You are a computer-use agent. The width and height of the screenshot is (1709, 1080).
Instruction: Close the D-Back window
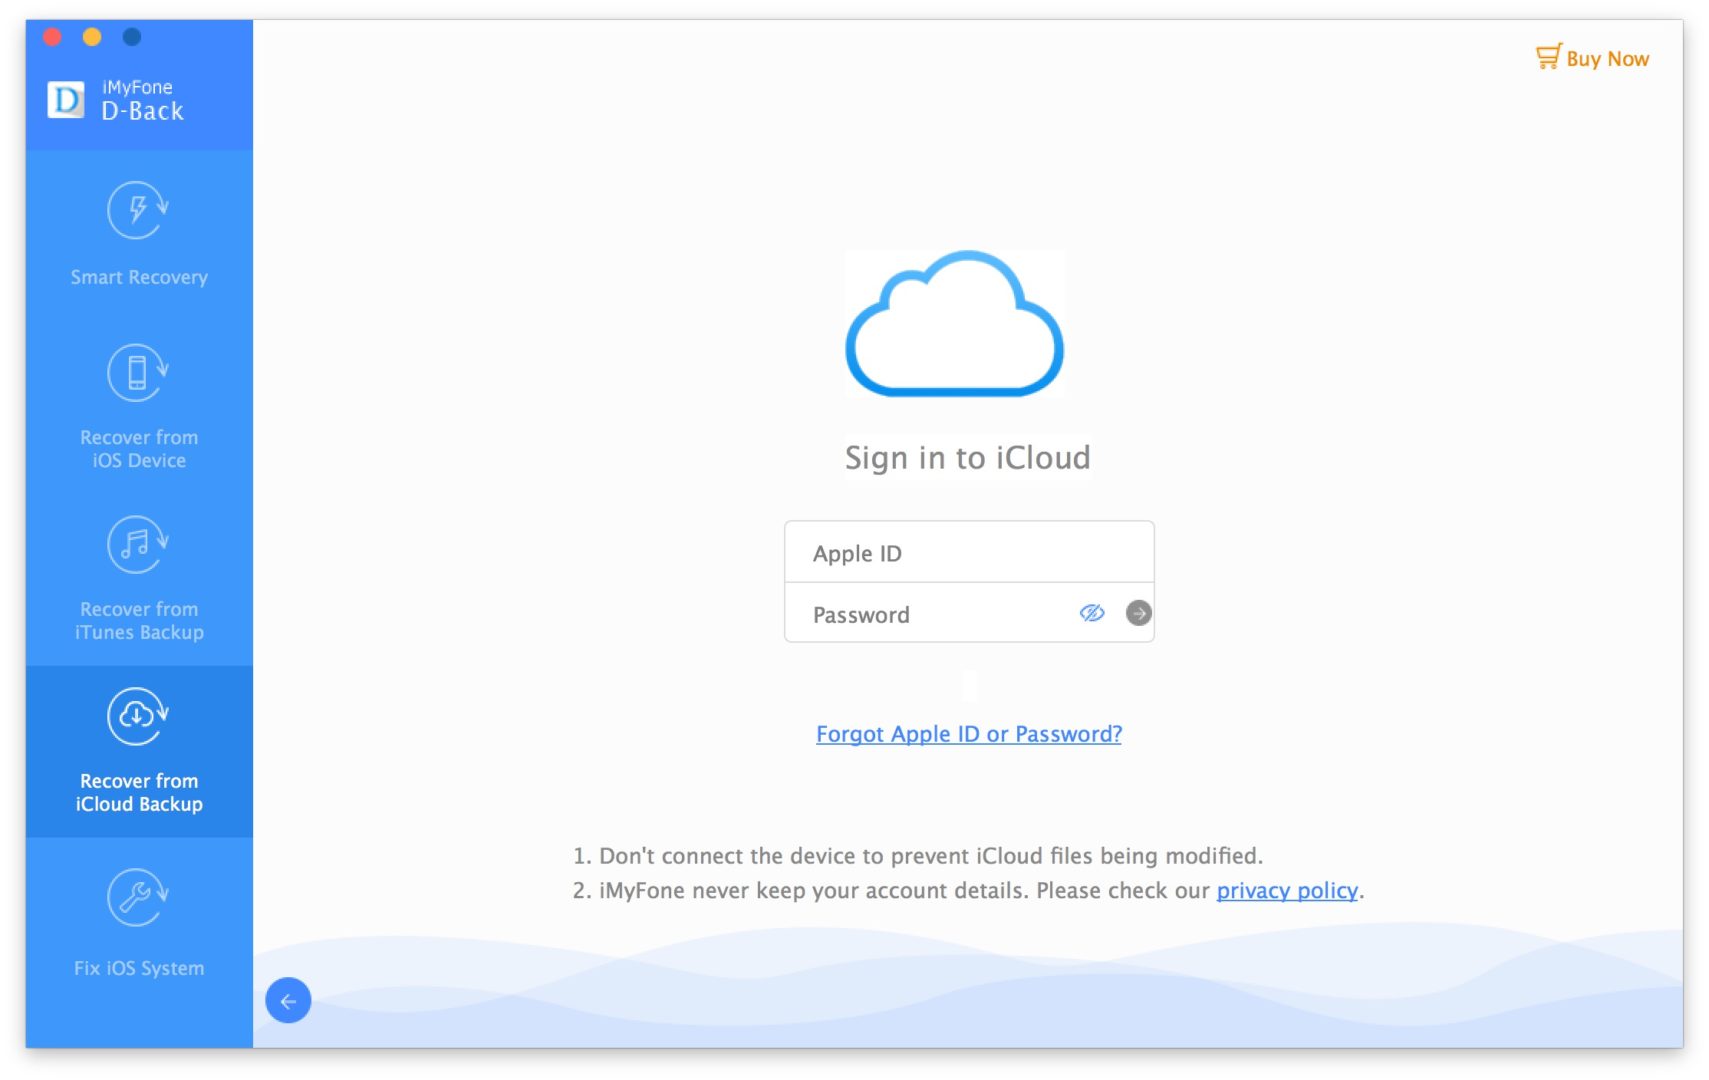(53, 37)
